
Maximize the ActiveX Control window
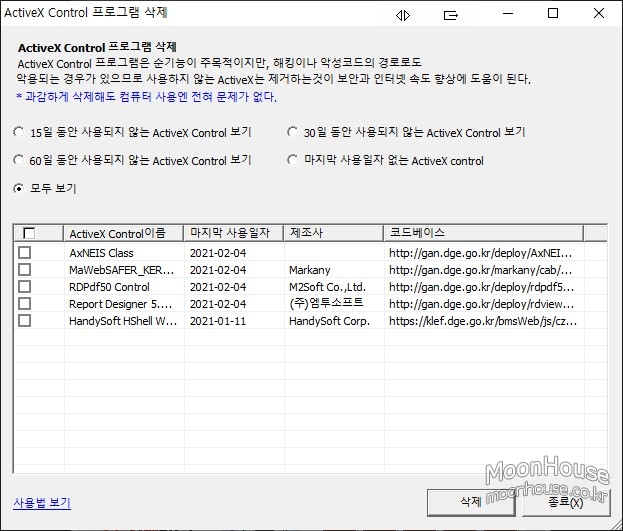click(x=553, y=13)
